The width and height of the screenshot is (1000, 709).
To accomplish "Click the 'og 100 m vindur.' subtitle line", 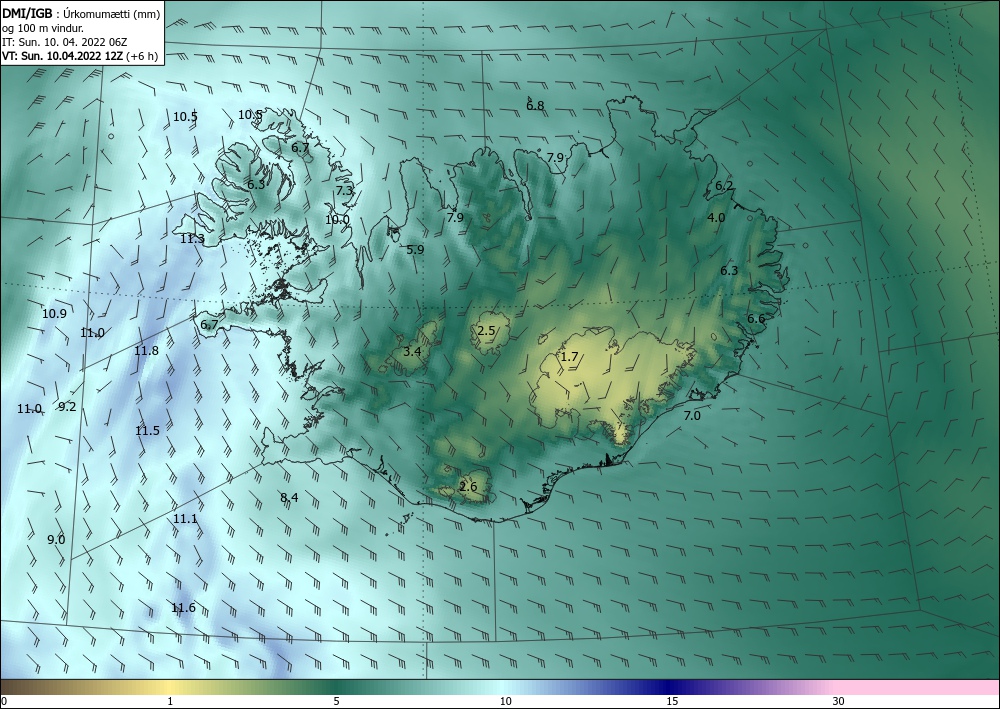I will [43, 27].
